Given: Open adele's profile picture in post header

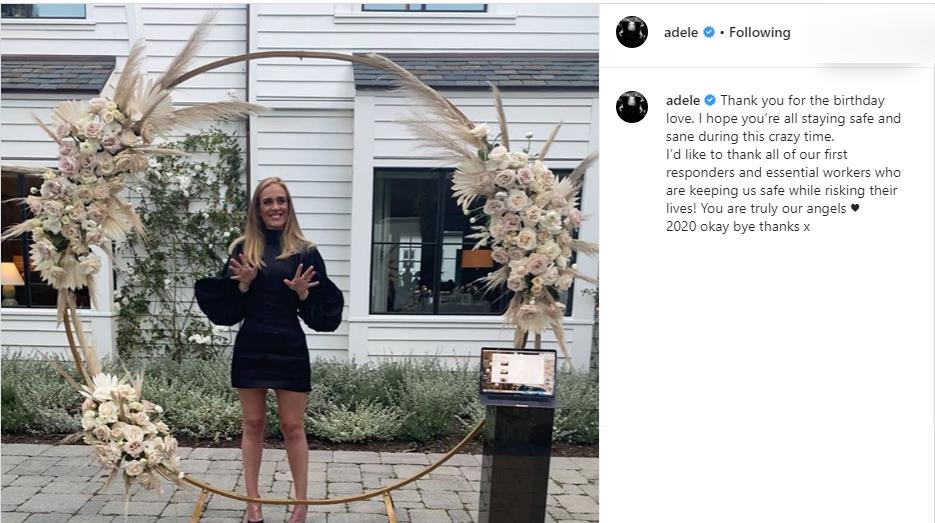Looking at the screenshot, I should (x=631, y=32).
